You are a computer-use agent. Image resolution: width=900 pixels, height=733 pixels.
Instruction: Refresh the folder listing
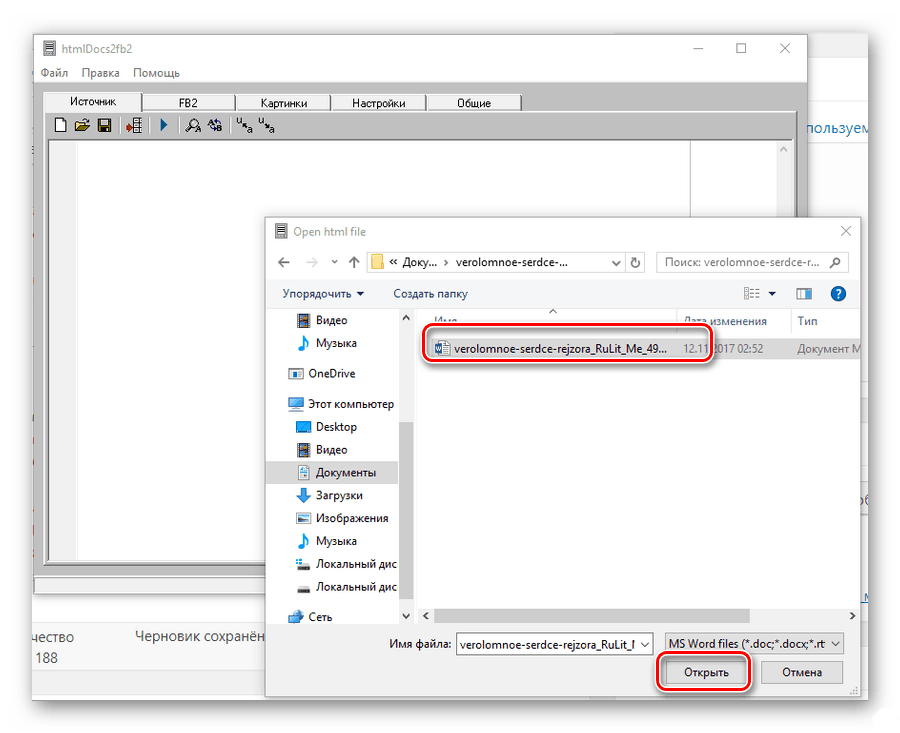[x=635, y=262]
